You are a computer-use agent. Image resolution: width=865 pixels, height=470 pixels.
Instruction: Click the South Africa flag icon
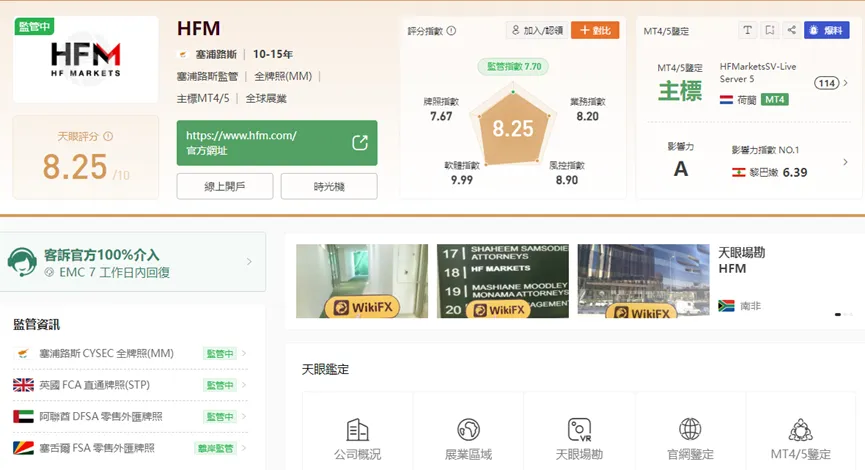726,306
